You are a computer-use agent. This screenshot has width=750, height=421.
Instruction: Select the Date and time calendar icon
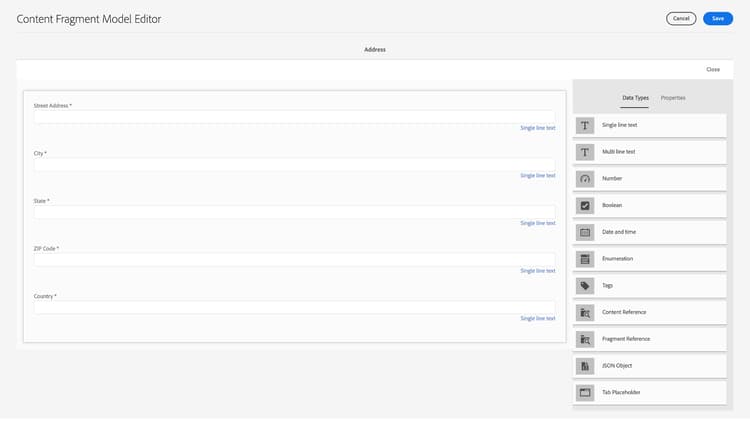[585, 233]
